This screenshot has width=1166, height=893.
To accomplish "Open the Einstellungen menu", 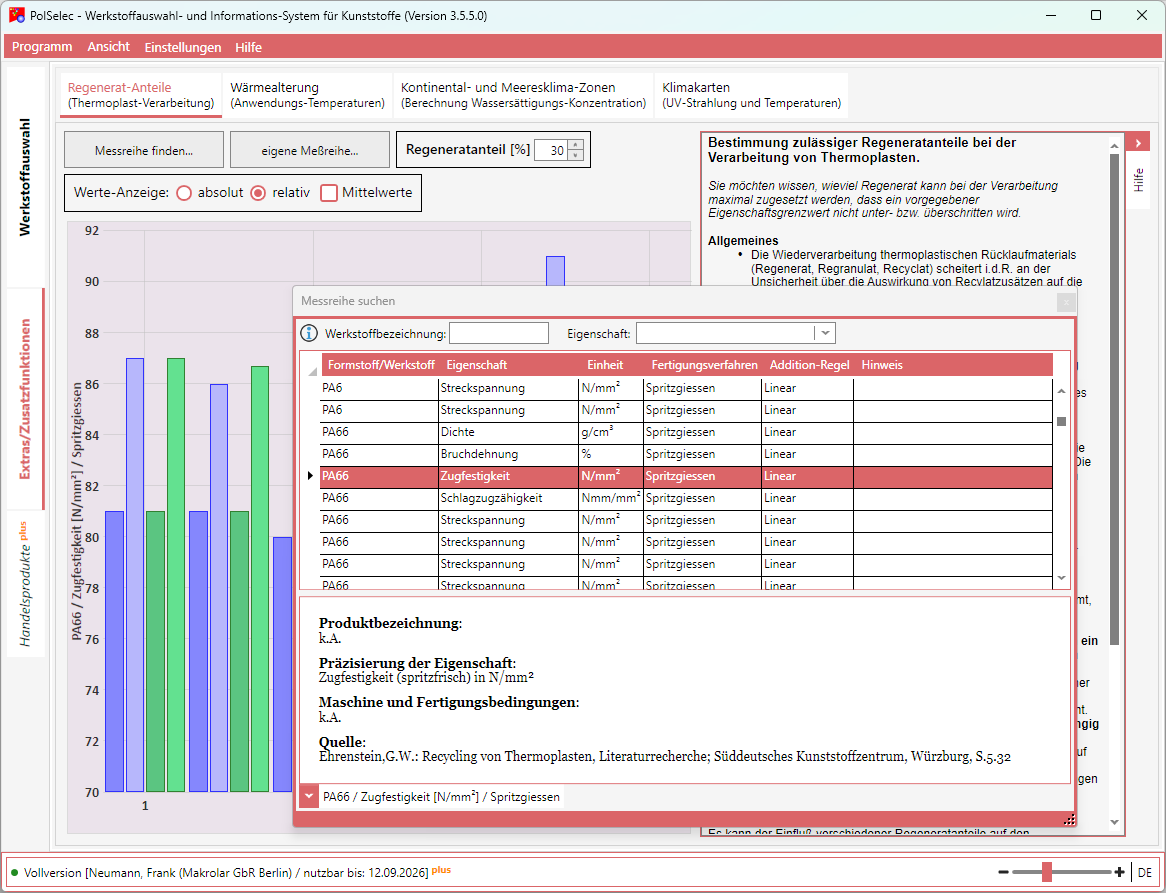I will (183, 47).
